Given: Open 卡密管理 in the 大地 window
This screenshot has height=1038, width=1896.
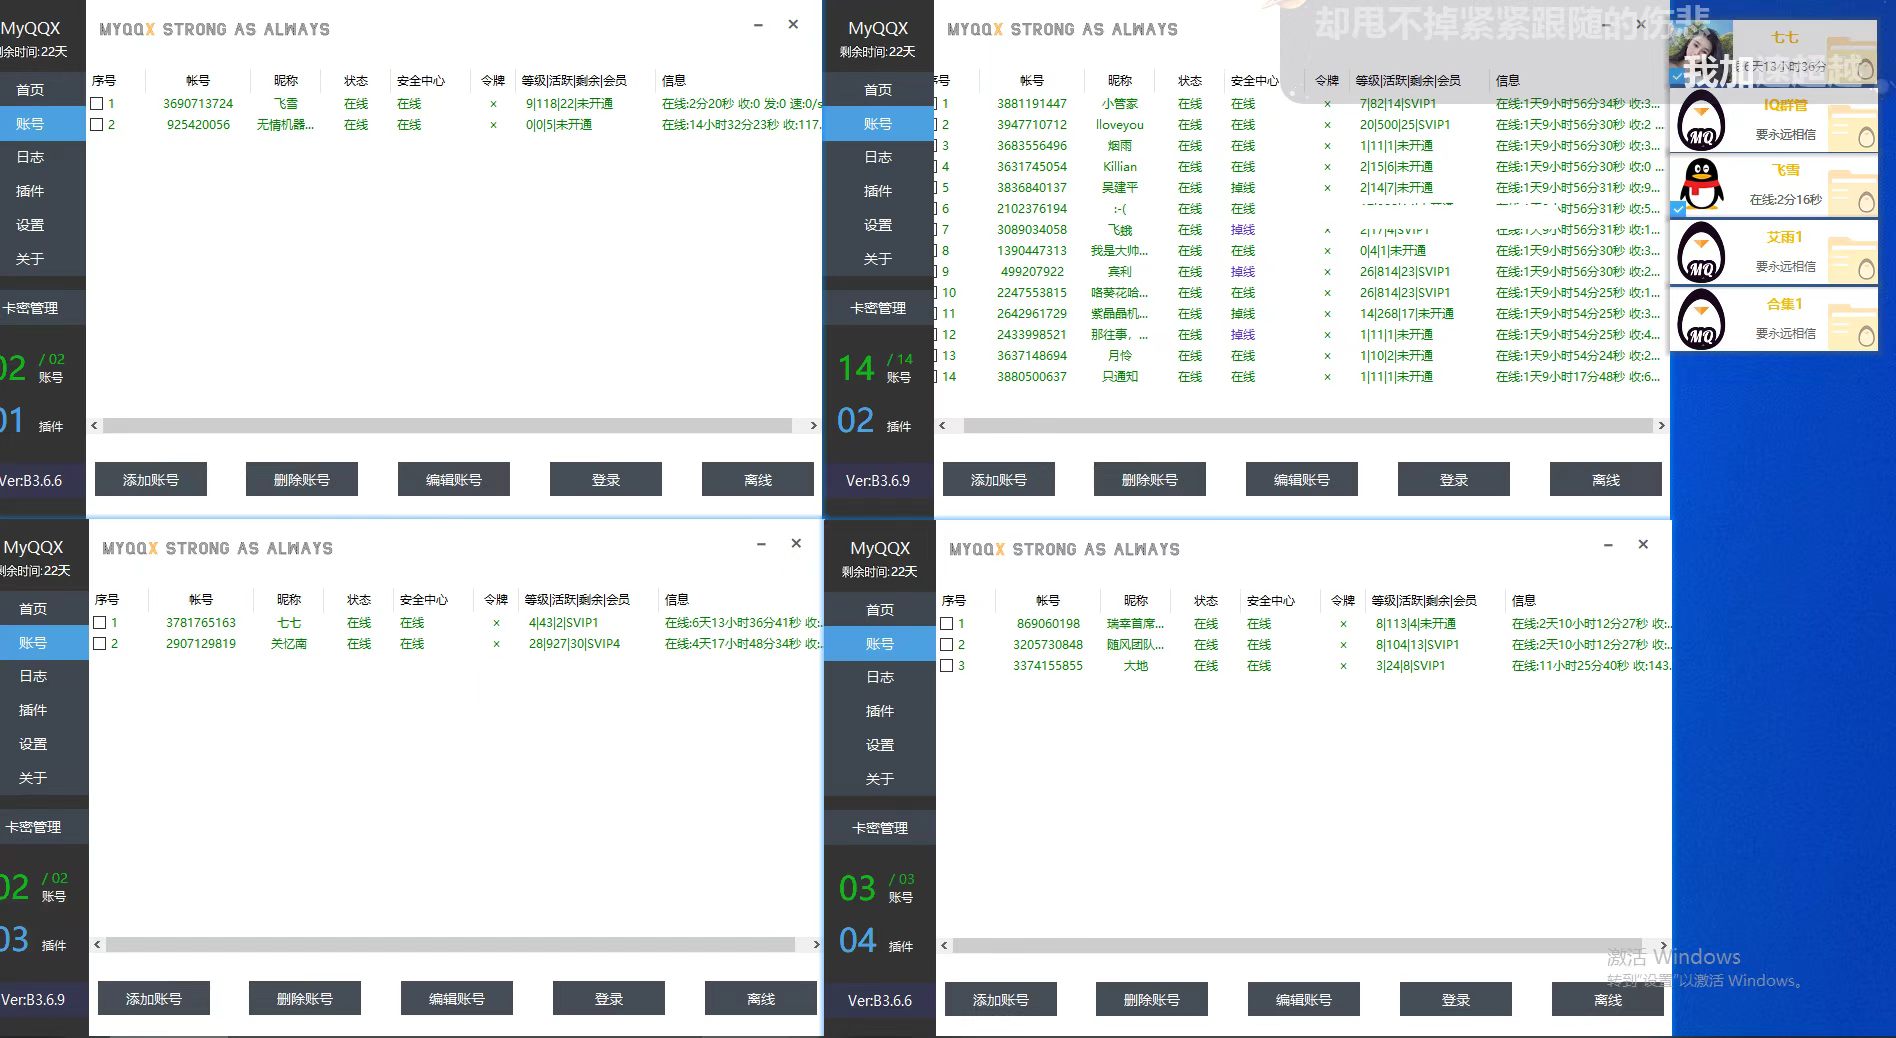Looking at the screenshot, I should (880, 828).
